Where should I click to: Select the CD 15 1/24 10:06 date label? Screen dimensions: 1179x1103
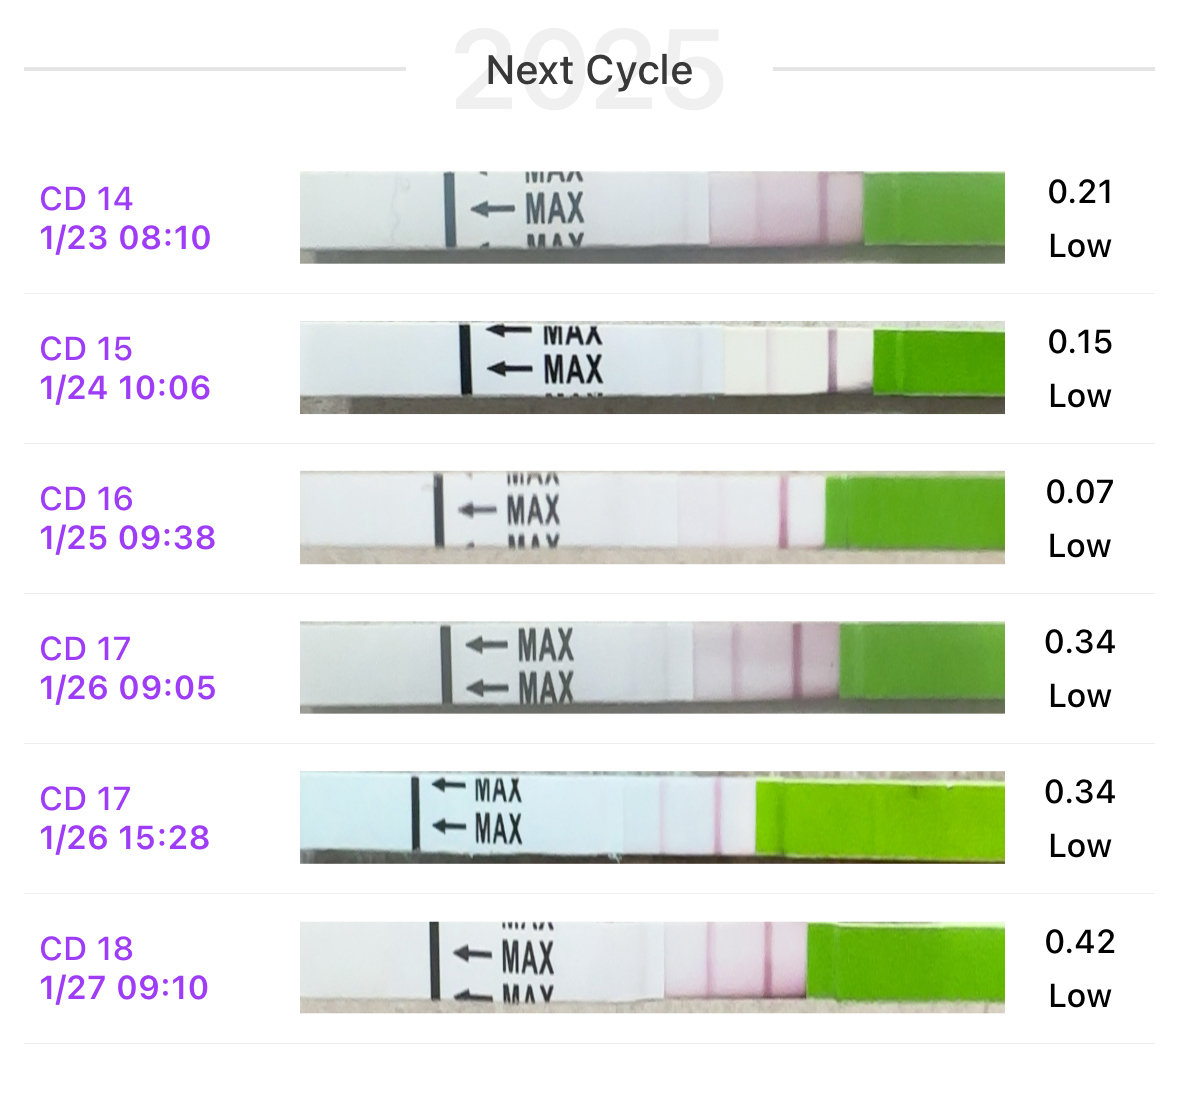point(125,368)
